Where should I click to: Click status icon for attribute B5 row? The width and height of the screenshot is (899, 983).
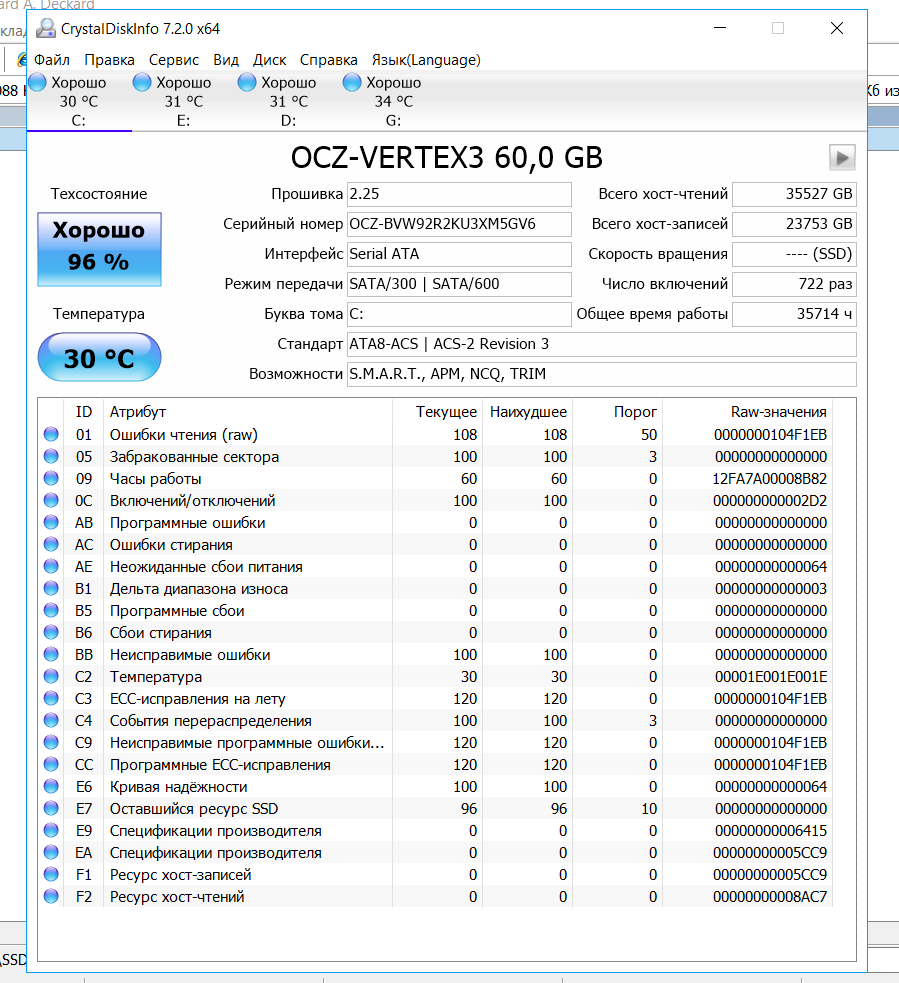click(51, 610)
